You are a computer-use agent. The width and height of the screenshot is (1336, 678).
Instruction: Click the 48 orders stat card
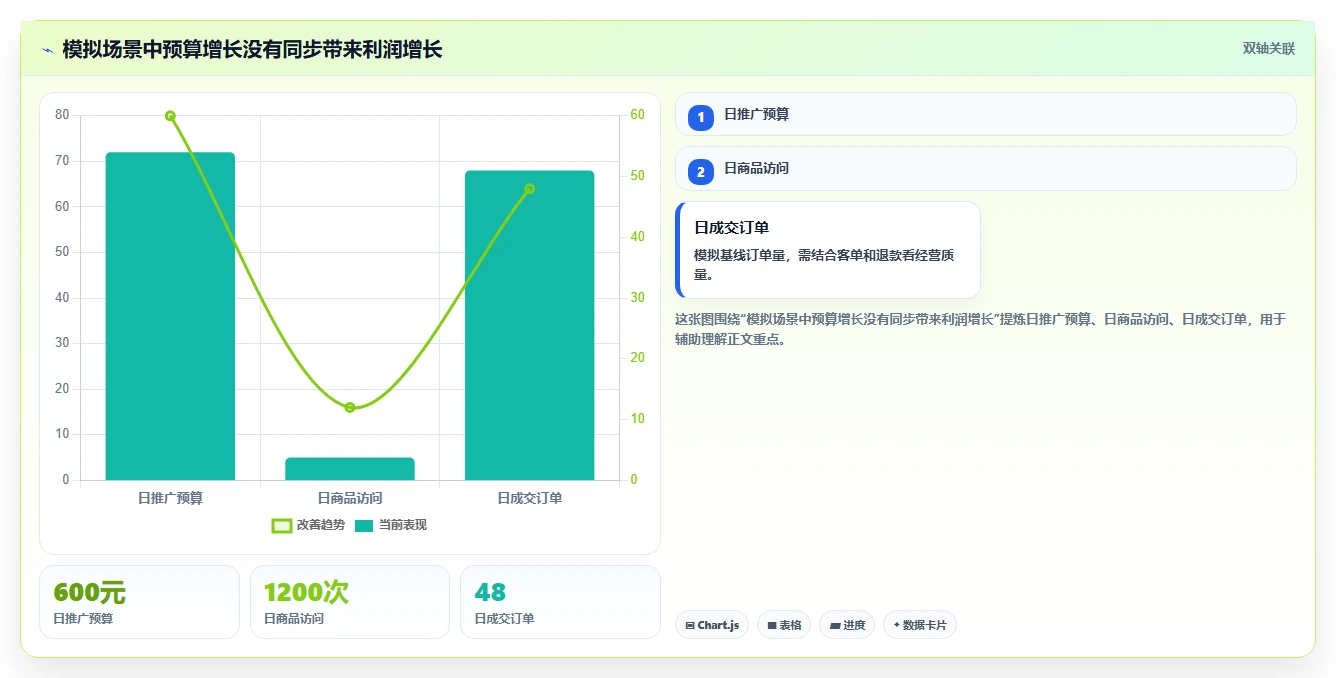560,602
